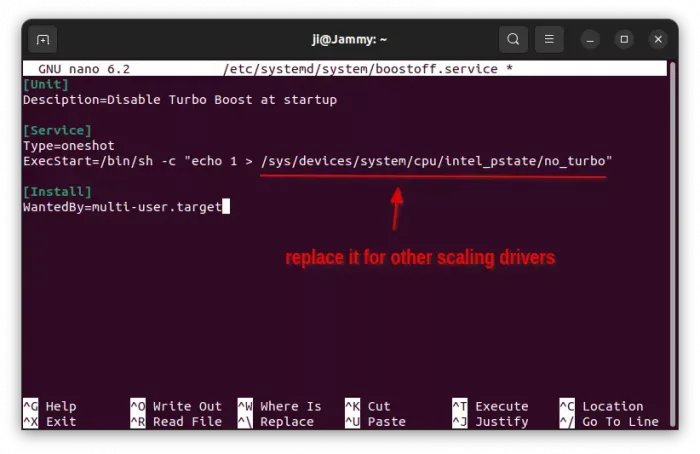The height and width of the screenshot is (454, 700).
Task: Click the window title ji@Jammy
Action: point(349,40)
